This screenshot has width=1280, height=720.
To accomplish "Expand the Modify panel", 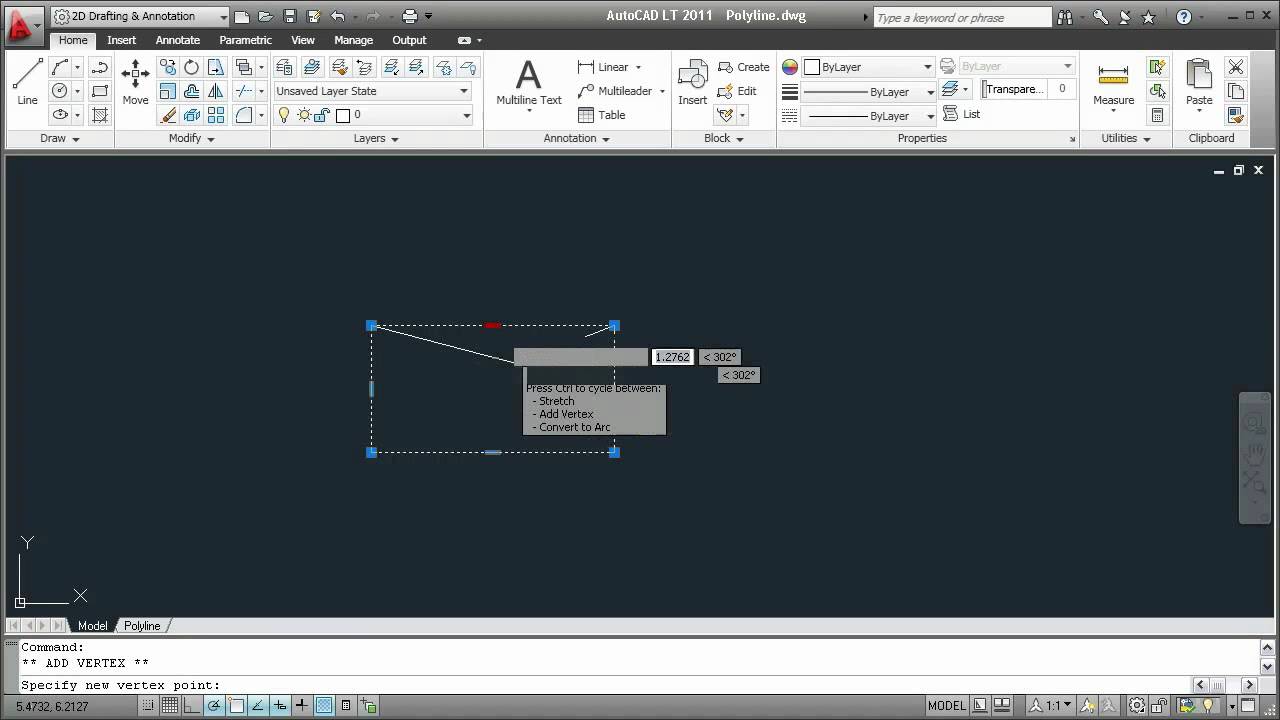I will click(192, 138).
